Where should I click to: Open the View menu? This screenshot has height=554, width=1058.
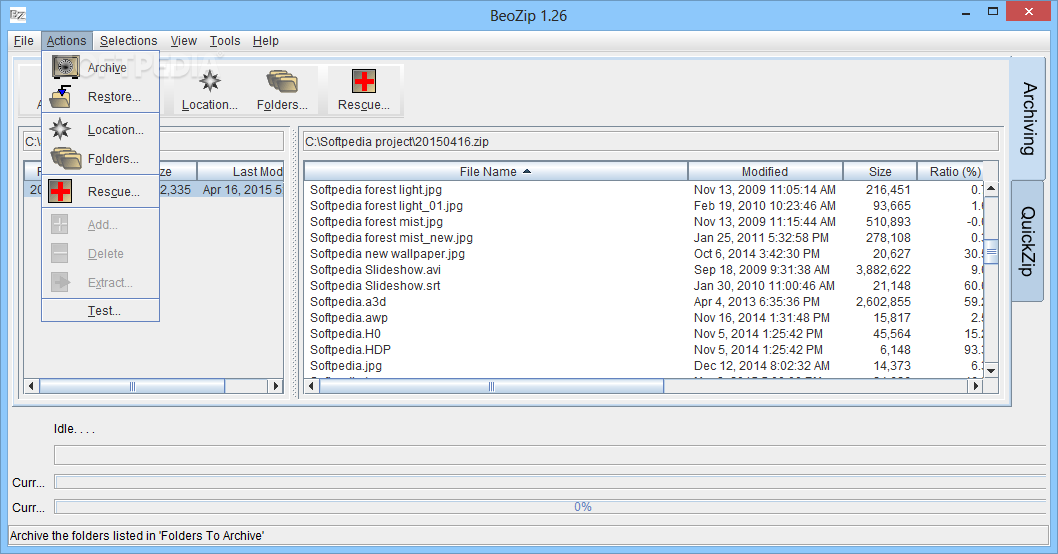click(184, 40)
